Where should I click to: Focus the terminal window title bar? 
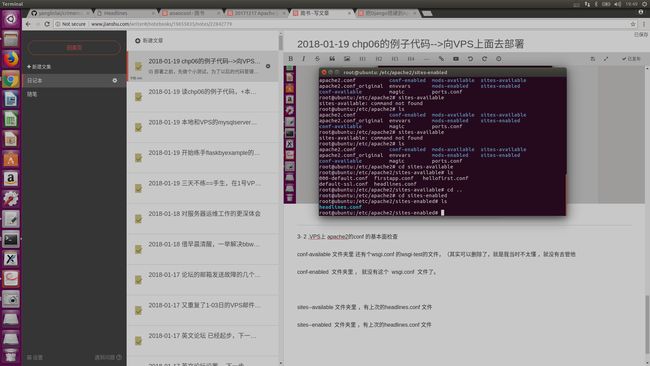(442, 72)
